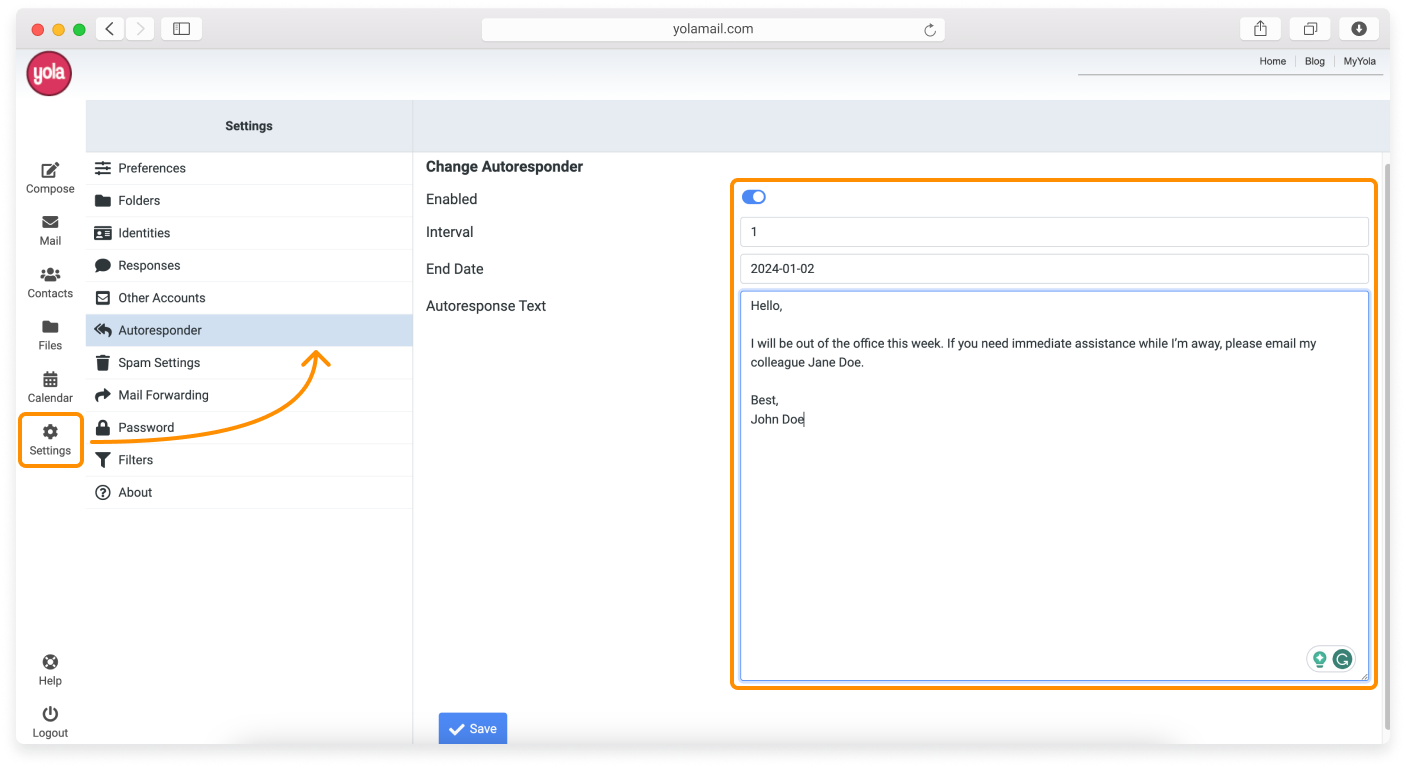Open the MyYola link
1406x768 pixels.
[x=1359, y=61]
